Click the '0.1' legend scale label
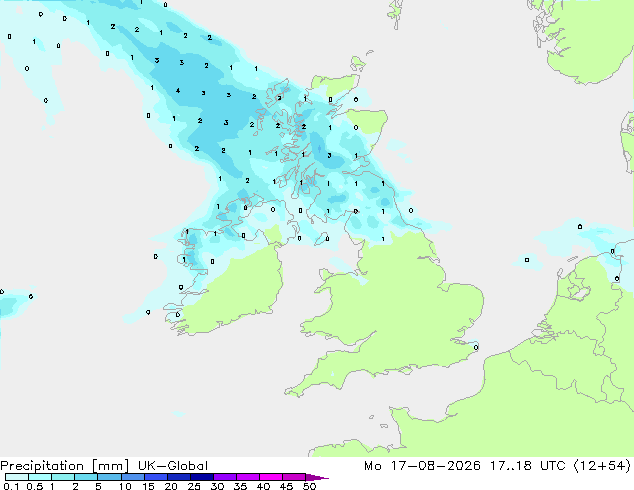Screen dimensions: 634x490 pos(11,486)
